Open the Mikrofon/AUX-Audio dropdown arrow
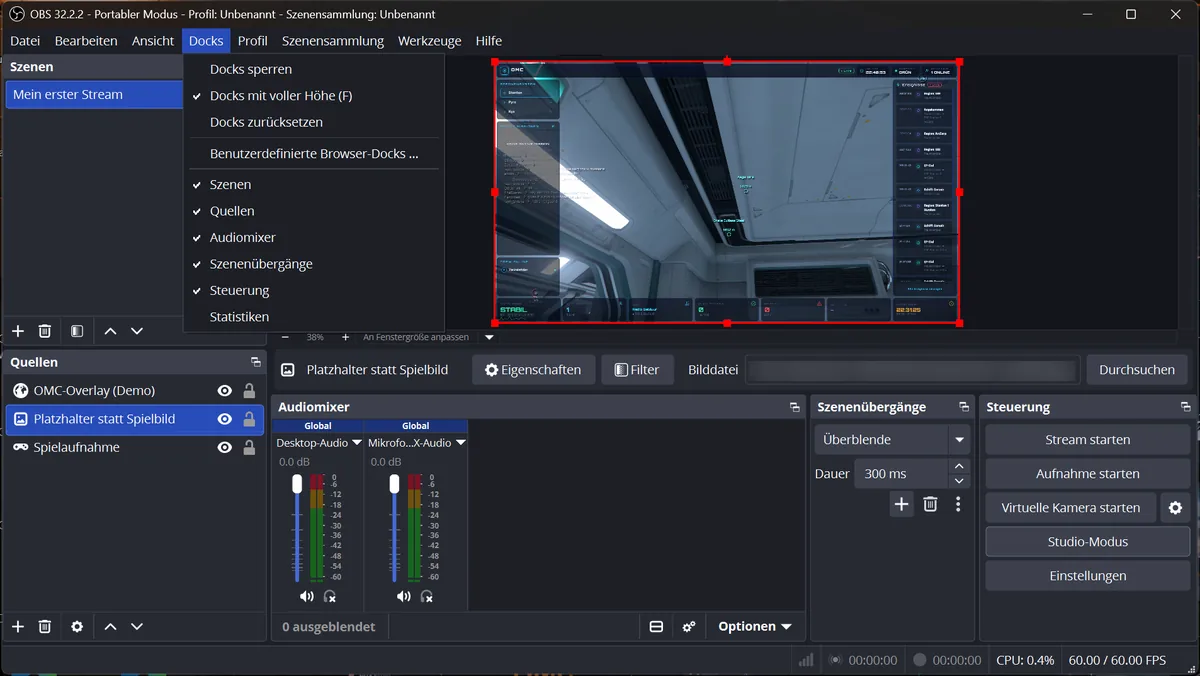Screen dimensions: 1200x676 (x=461, y=443)
